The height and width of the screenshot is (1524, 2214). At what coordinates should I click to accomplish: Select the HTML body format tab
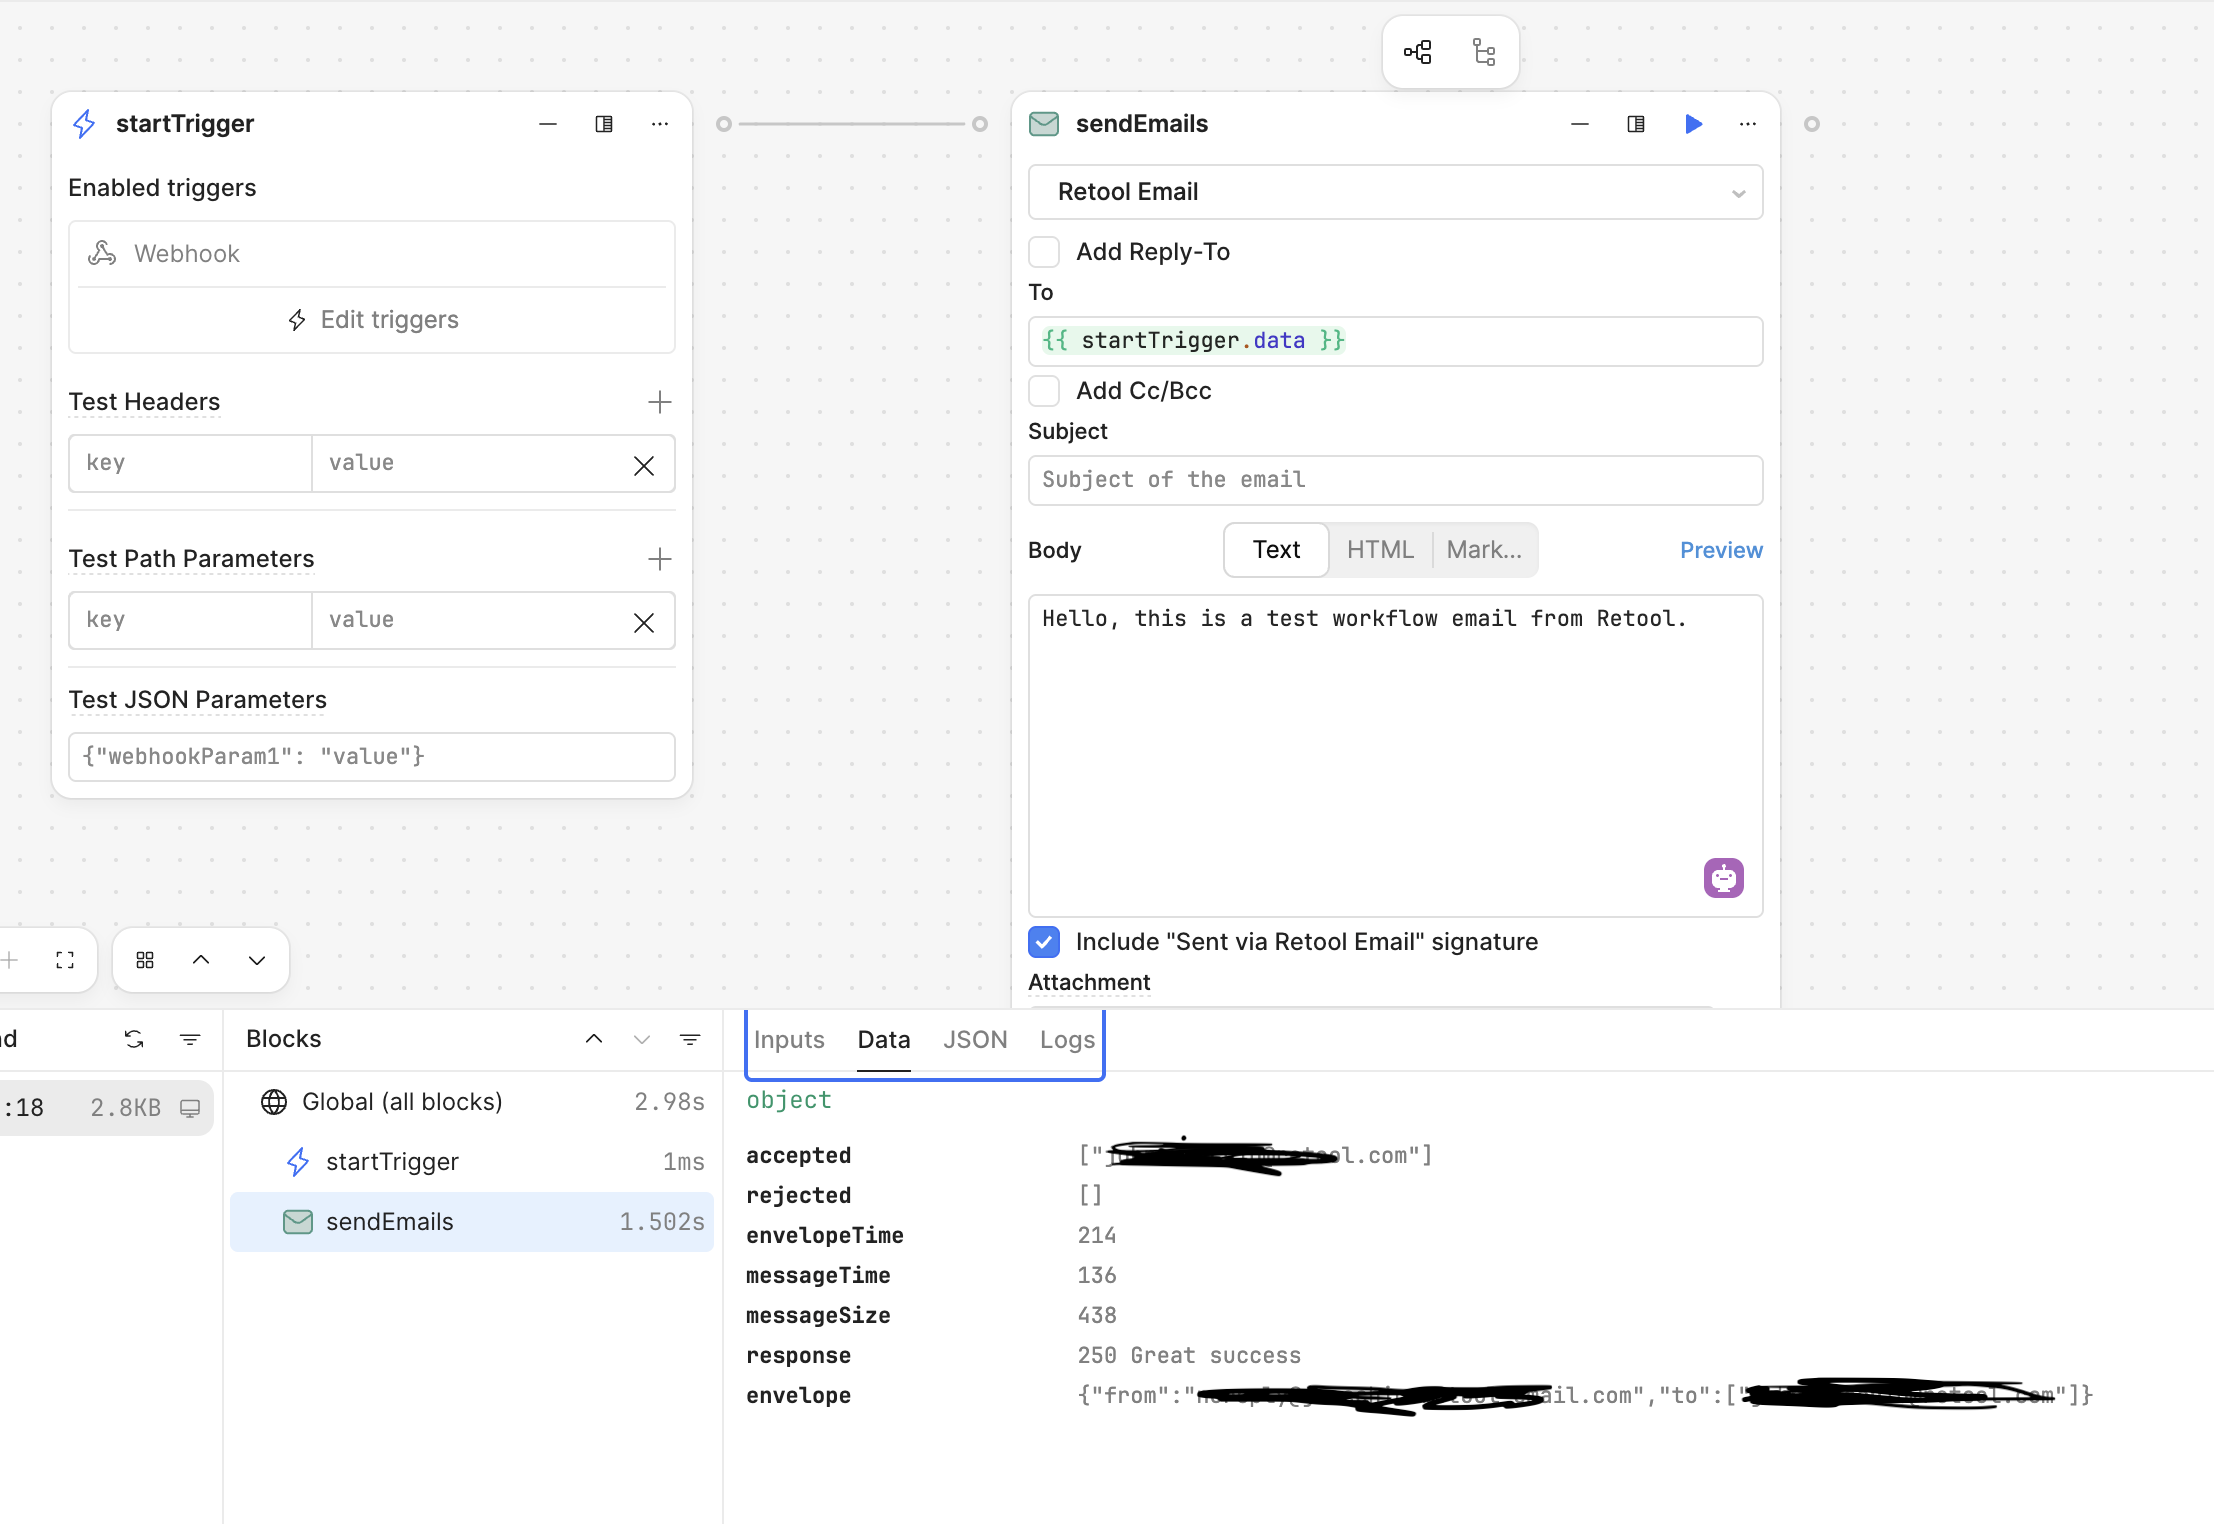pyautogui.click(x=1379, y=550)
